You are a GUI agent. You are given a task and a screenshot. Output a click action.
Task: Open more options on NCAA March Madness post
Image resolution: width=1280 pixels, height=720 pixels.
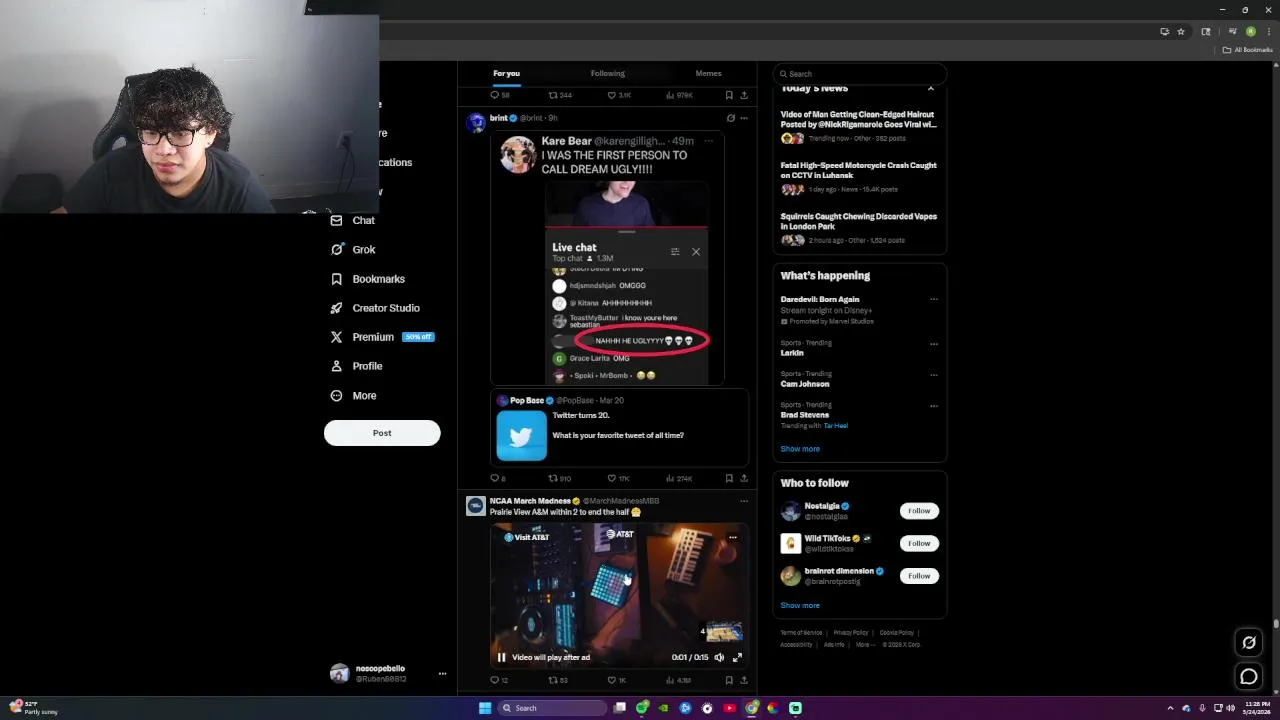tap(743, 501)
